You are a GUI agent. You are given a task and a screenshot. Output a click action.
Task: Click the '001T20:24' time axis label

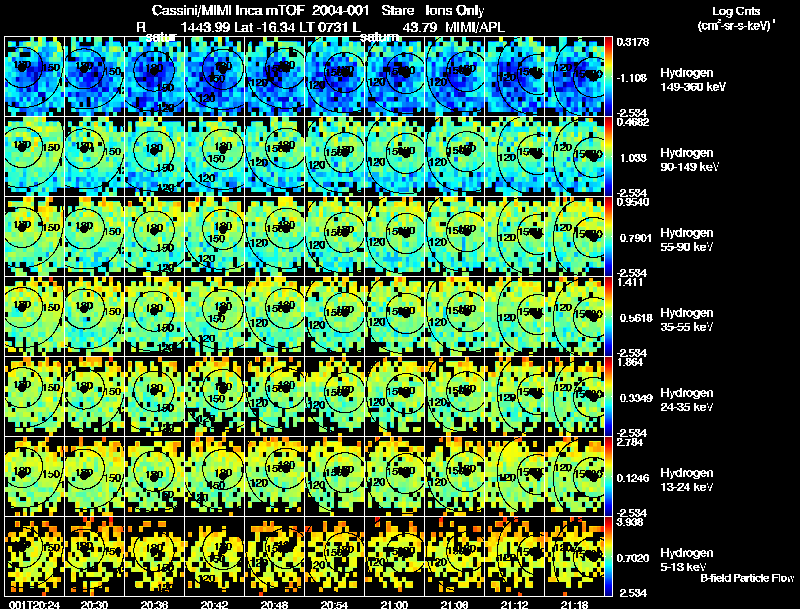pyautogui.click(x=34, y=605)
